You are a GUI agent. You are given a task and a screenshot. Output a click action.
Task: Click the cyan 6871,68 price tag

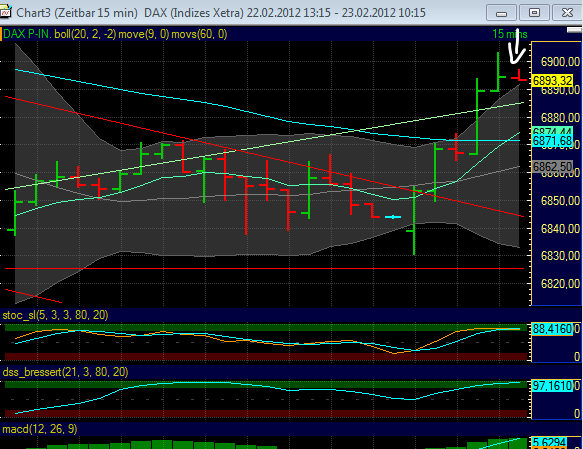click(552, 141)
